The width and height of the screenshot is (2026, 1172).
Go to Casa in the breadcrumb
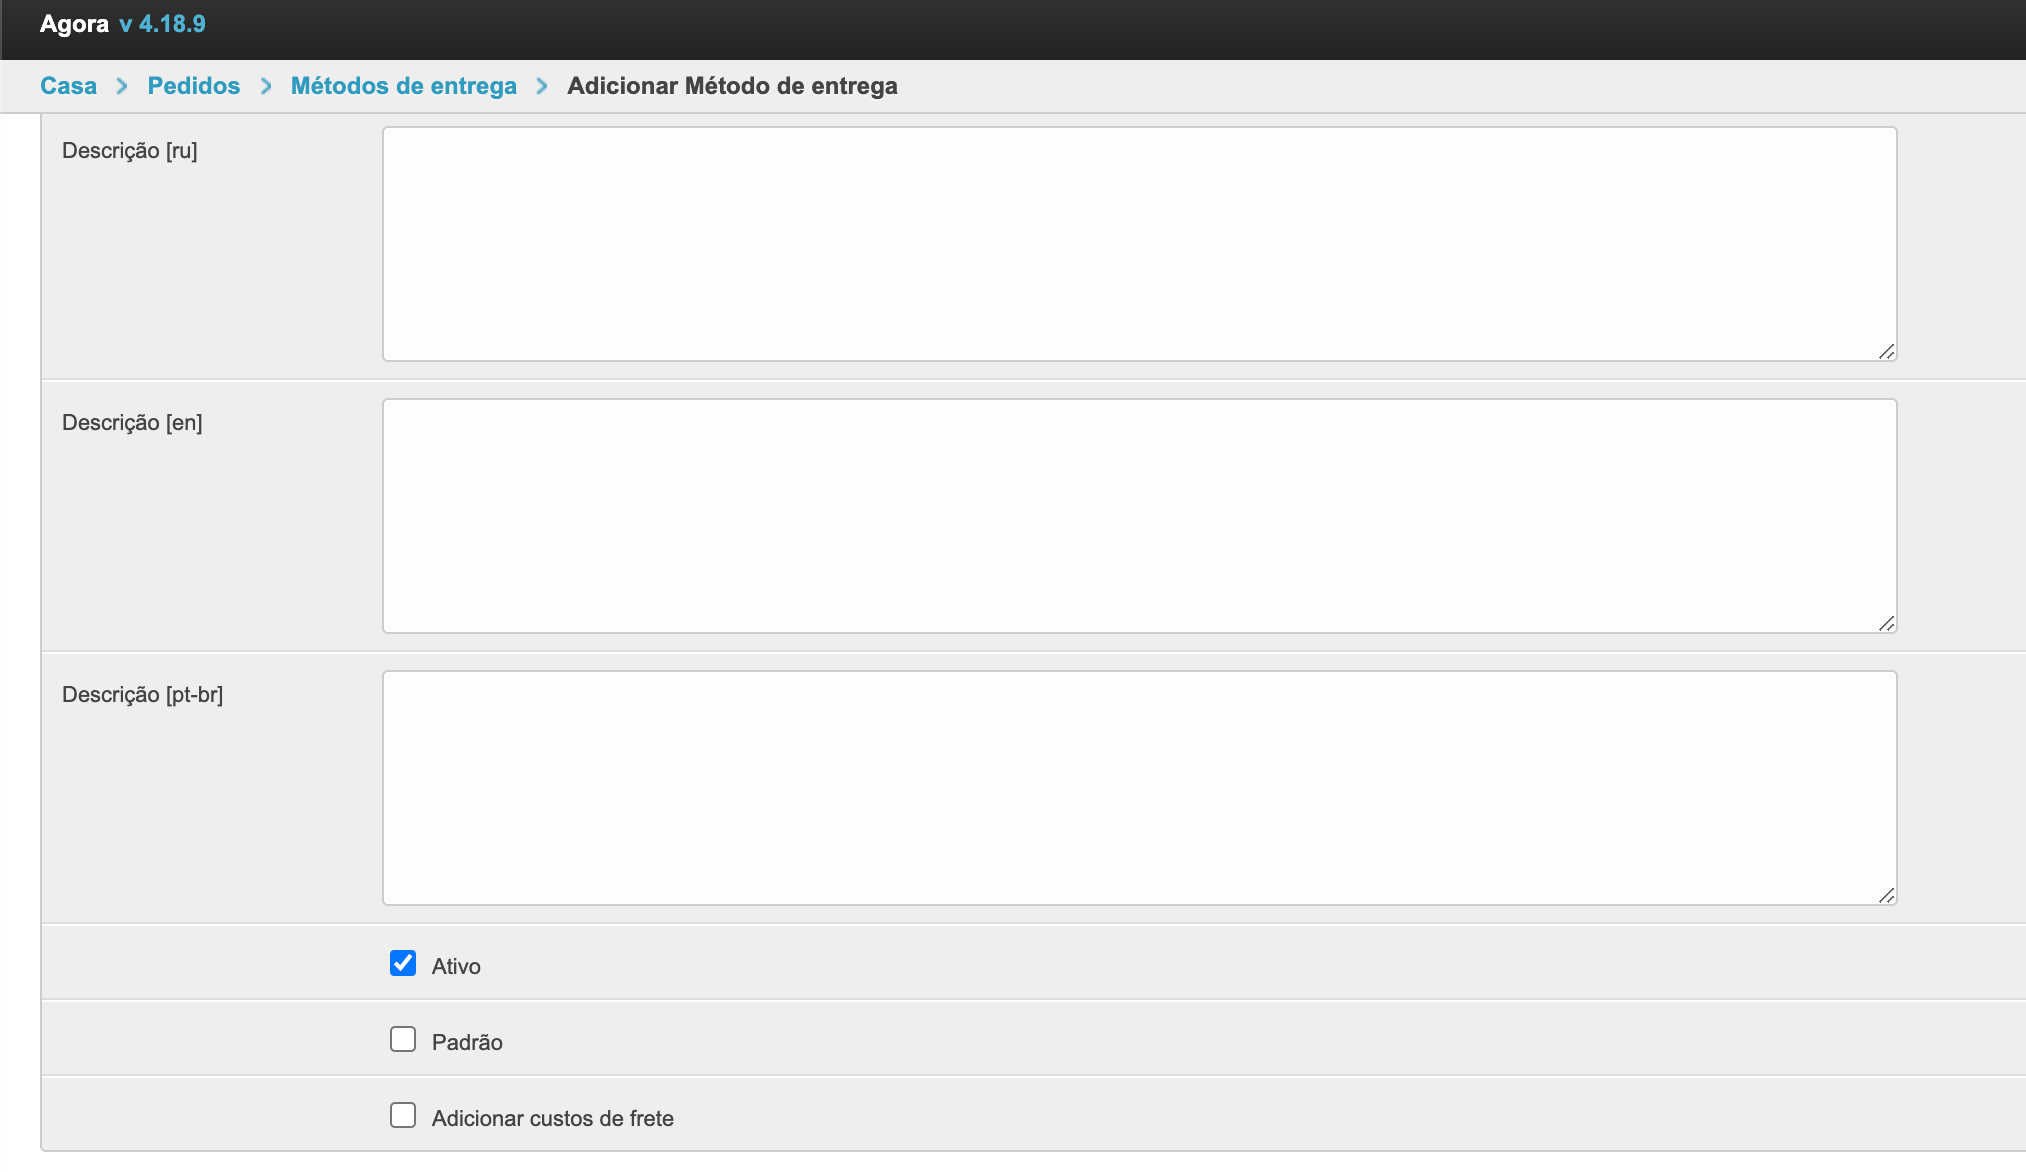coord(68,86)
